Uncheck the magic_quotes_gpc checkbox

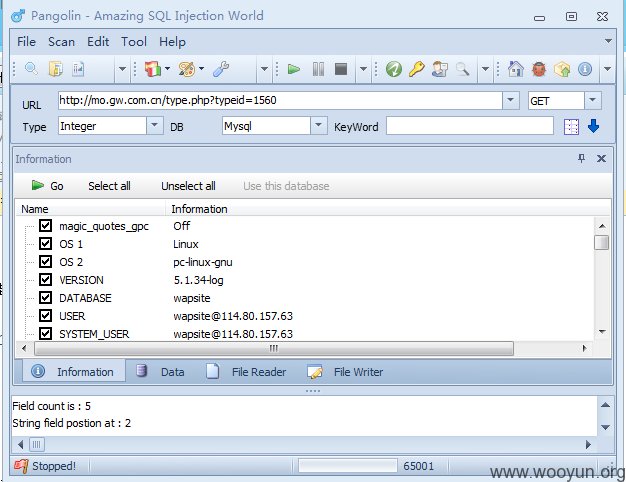pos(45,226)
